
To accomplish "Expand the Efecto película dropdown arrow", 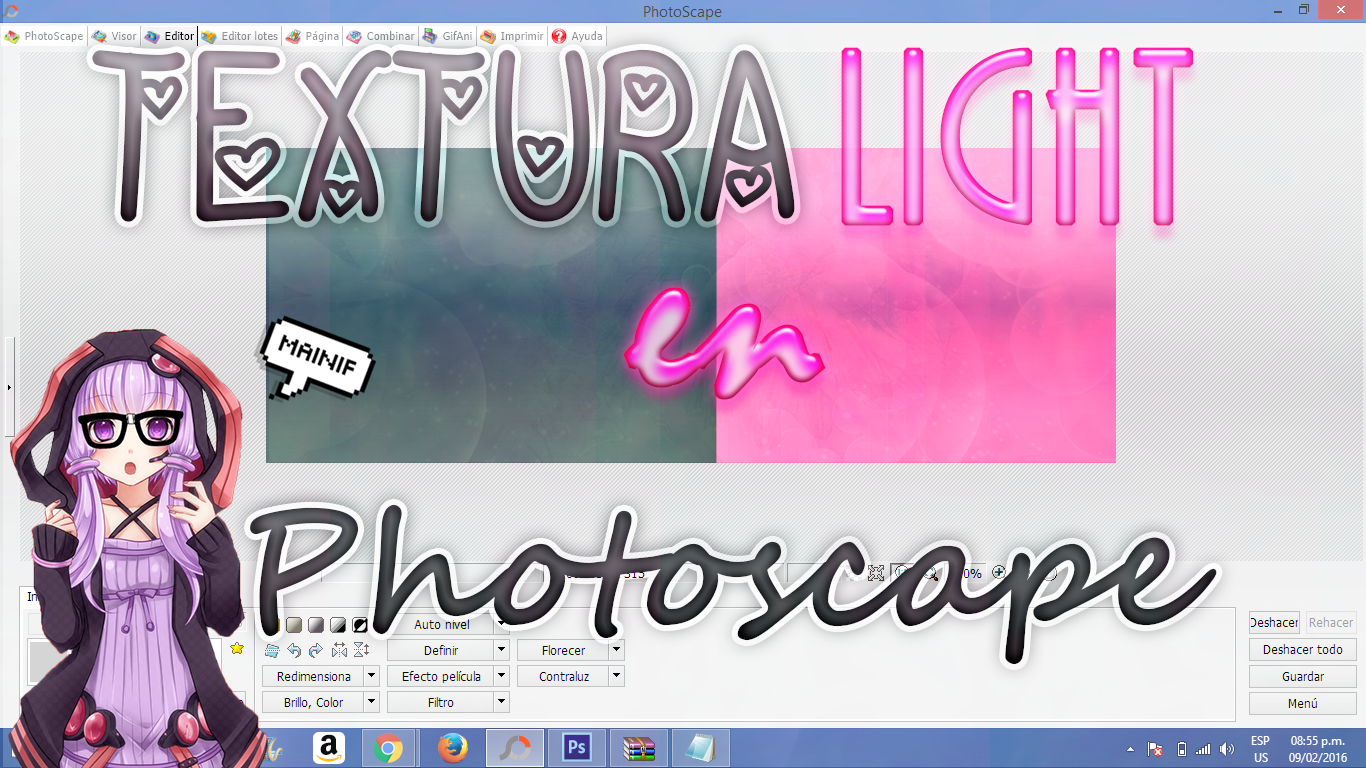I will coord(502,676).
